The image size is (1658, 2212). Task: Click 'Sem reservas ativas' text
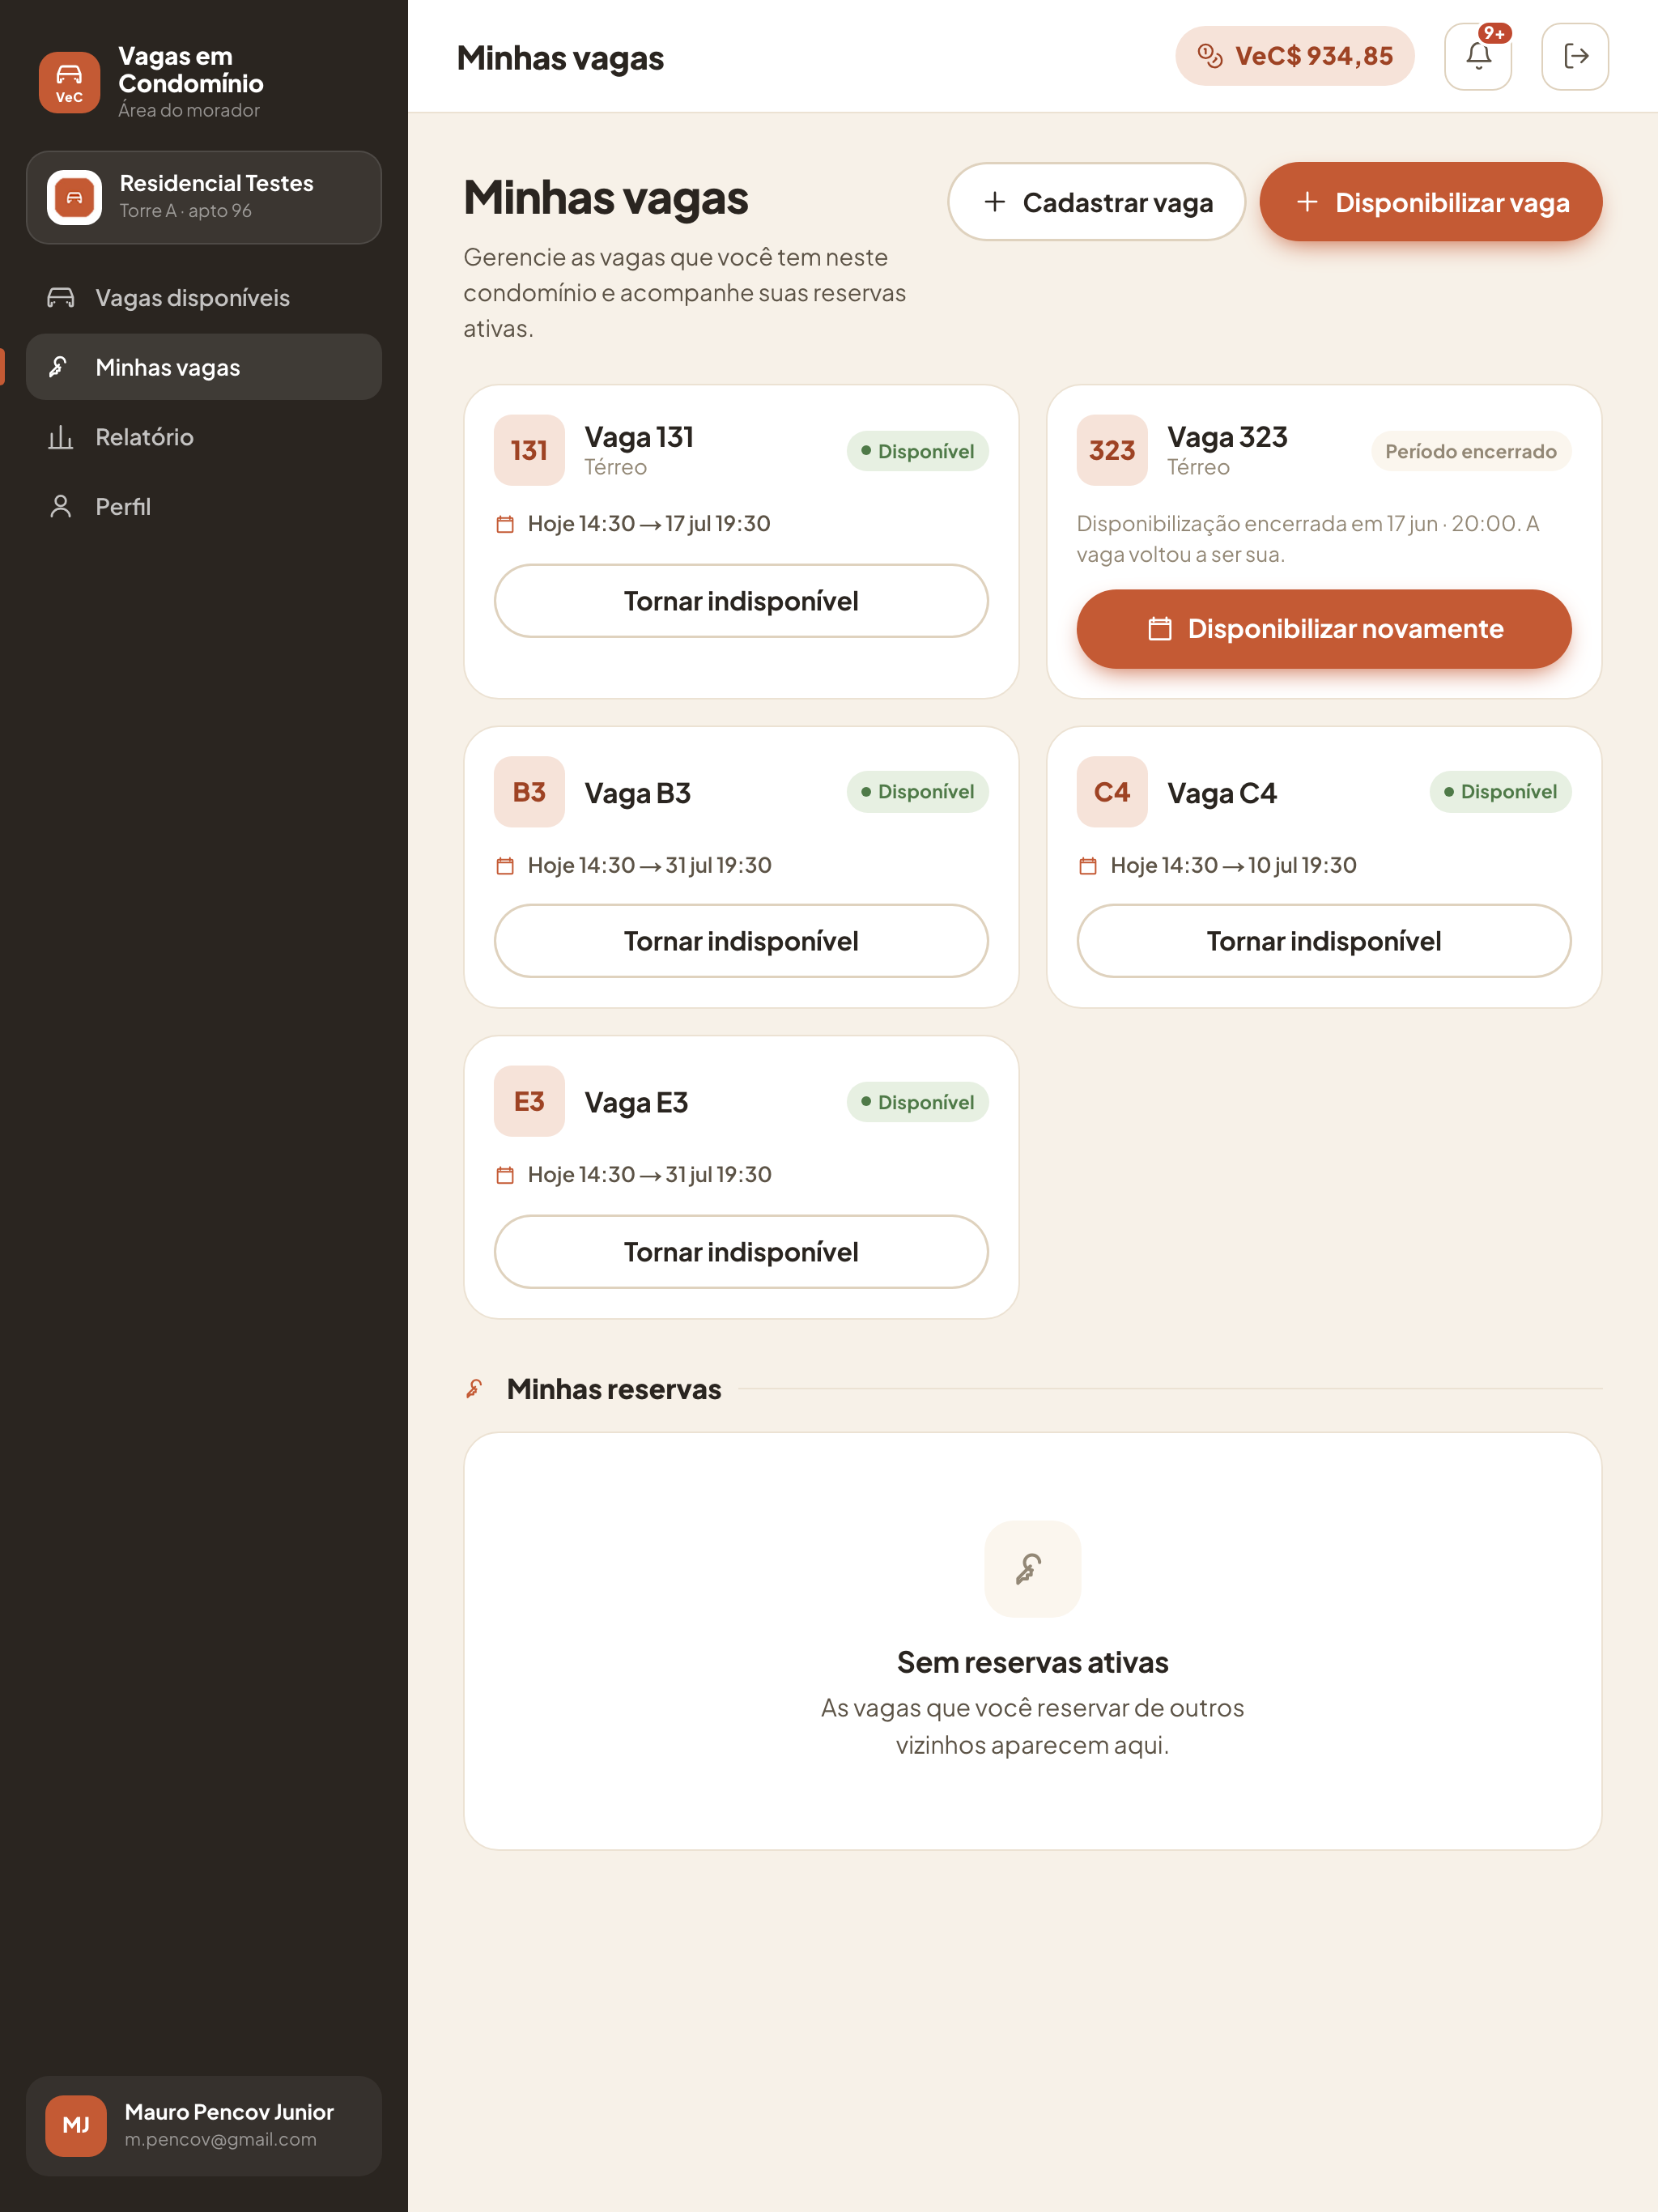[x=1032, y=1663]
